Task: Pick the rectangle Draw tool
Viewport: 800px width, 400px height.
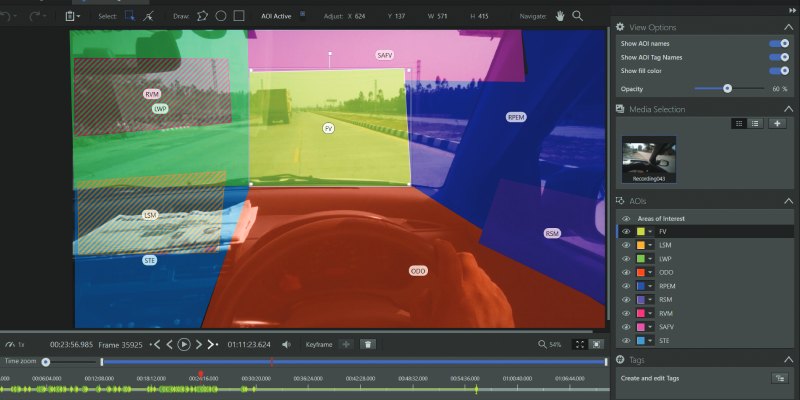Action: (239, 16)
